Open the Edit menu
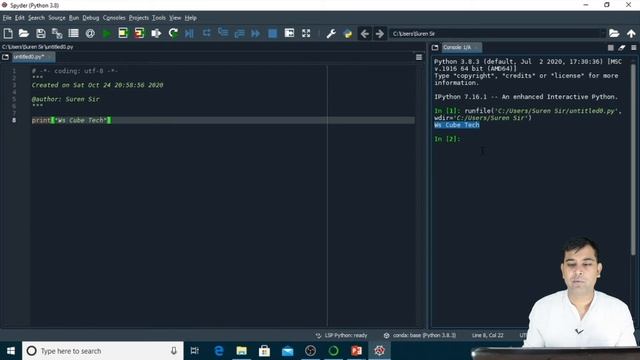 point(20,18)
